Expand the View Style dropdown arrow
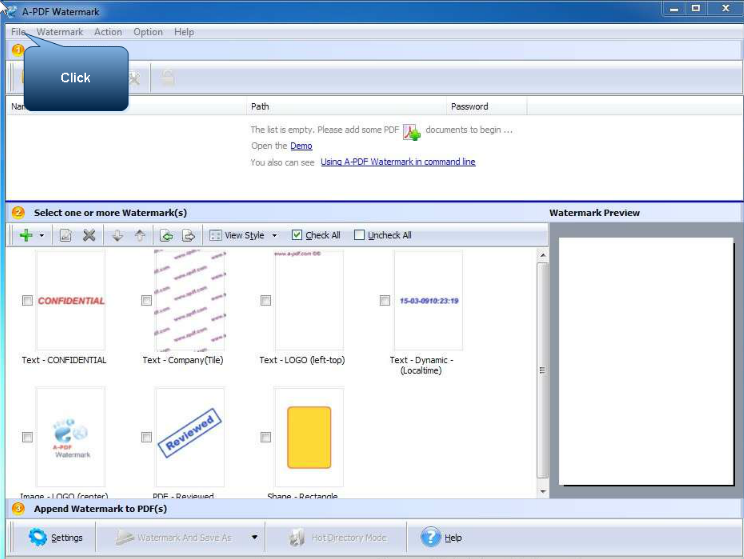744x559 pixels. [x=274, y=235]
